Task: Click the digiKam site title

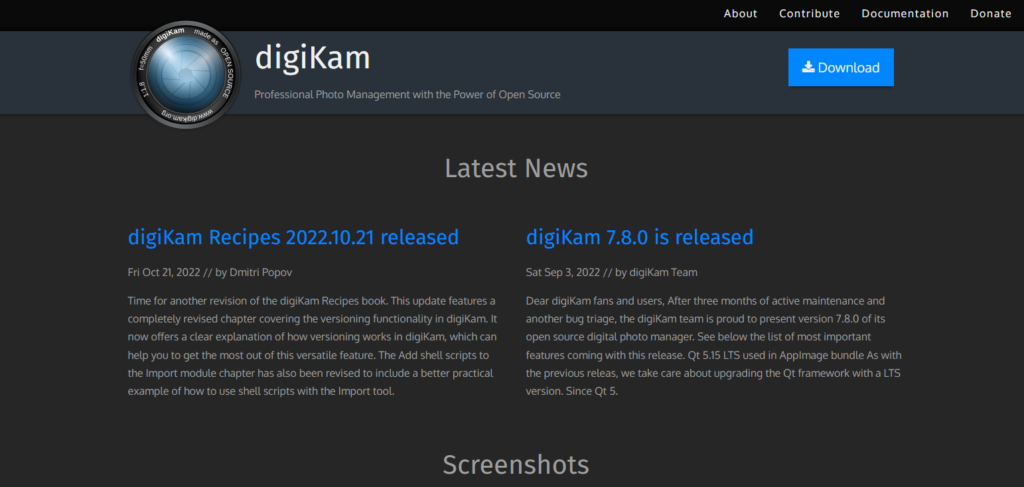Action: pos(312,58)
